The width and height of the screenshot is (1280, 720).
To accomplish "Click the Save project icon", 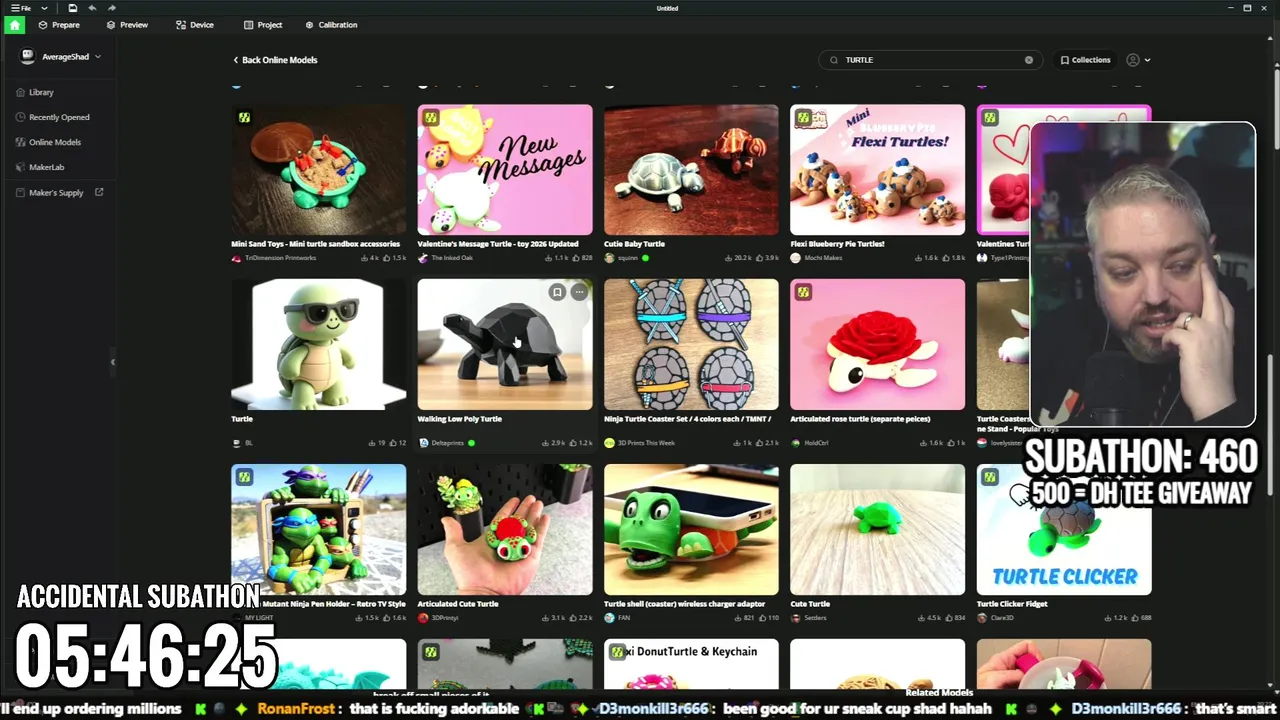I will point(72,8).
